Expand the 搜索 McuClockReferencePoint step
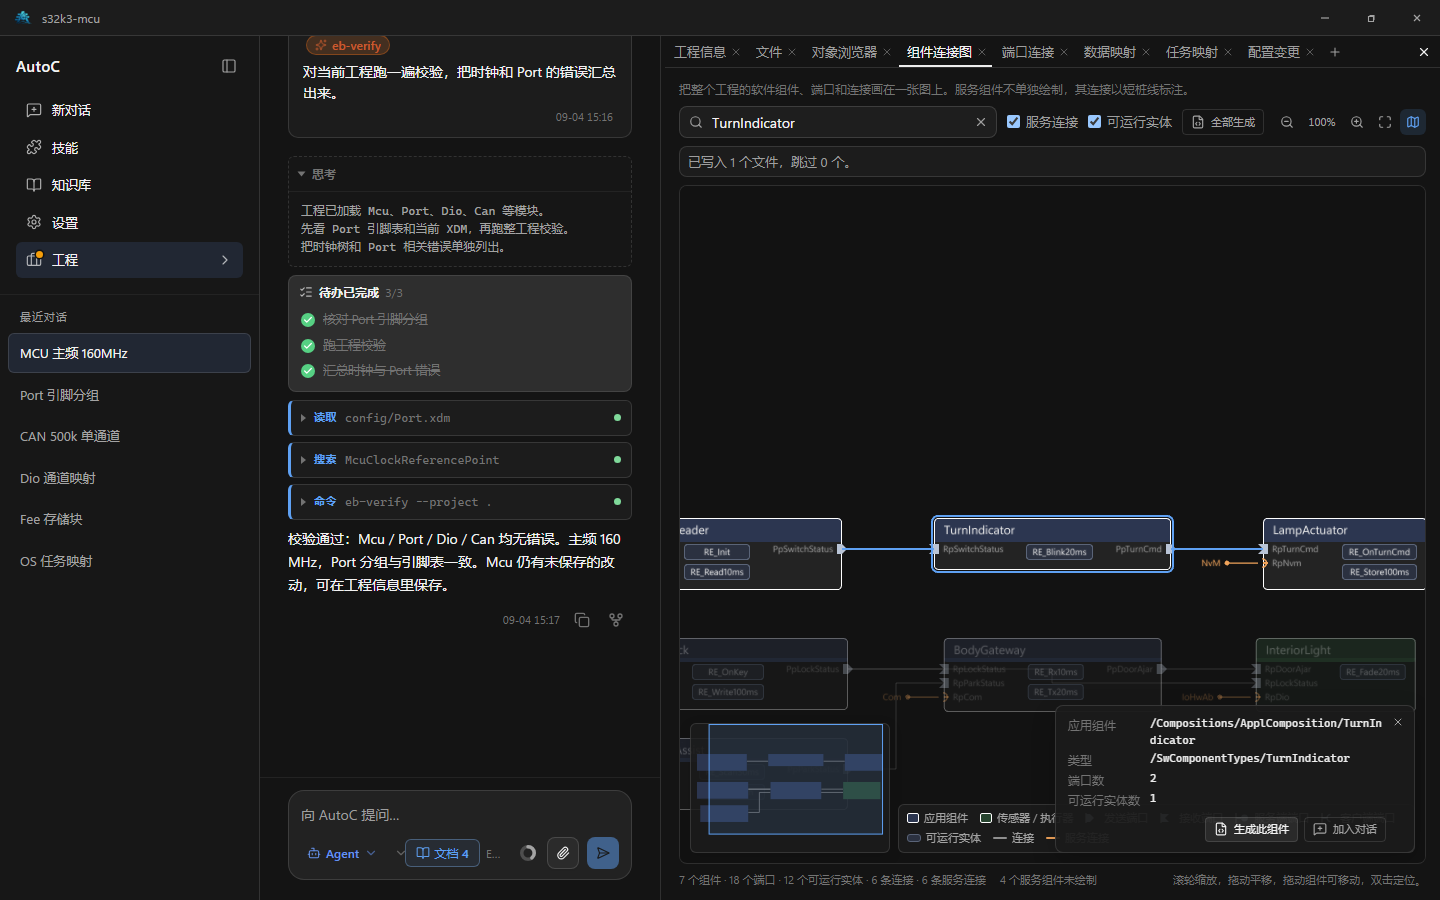The width and height of the screenshot is (1440, 900). click(460, 460)
